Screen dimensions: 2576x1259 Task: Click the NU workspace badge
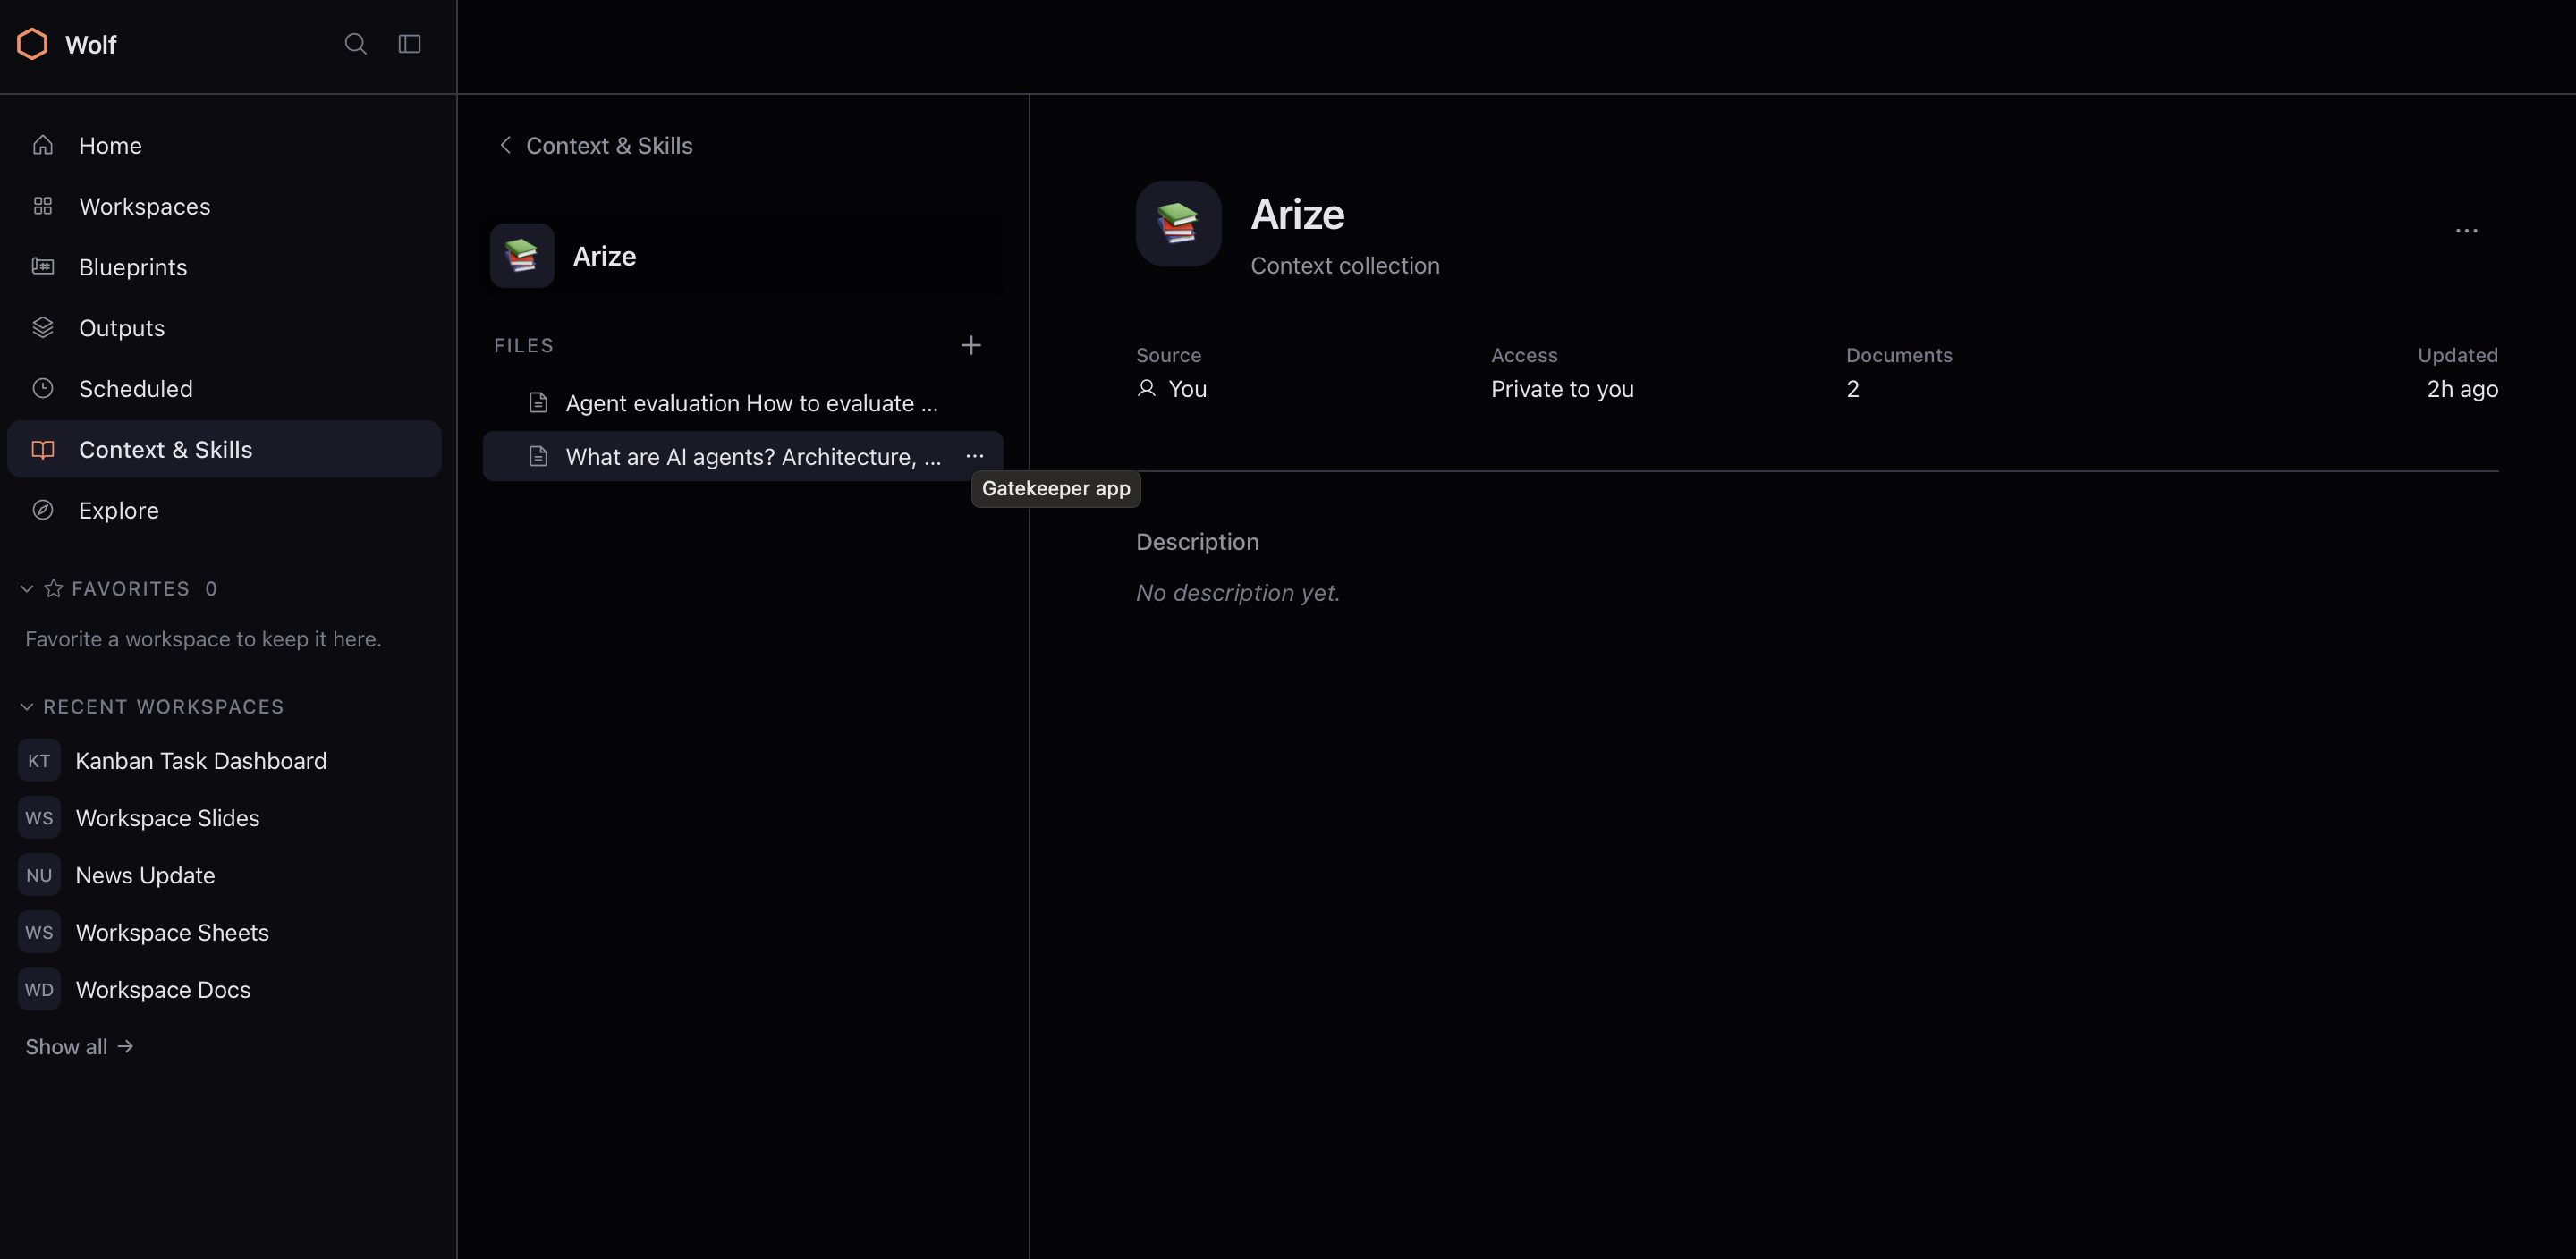click(39, 875)
